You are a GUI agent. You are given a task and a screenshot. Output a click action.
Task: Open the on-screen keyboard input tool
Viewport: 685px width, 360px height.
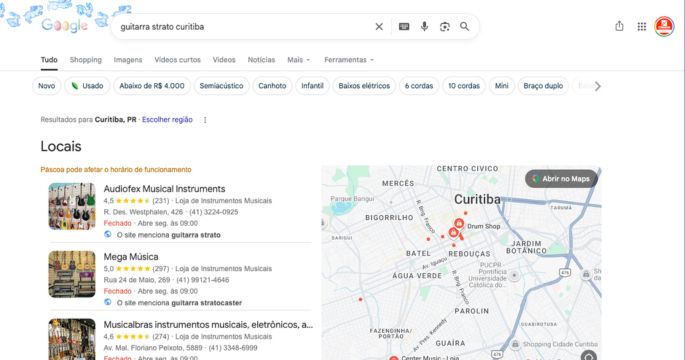click(x=404, y=27)
